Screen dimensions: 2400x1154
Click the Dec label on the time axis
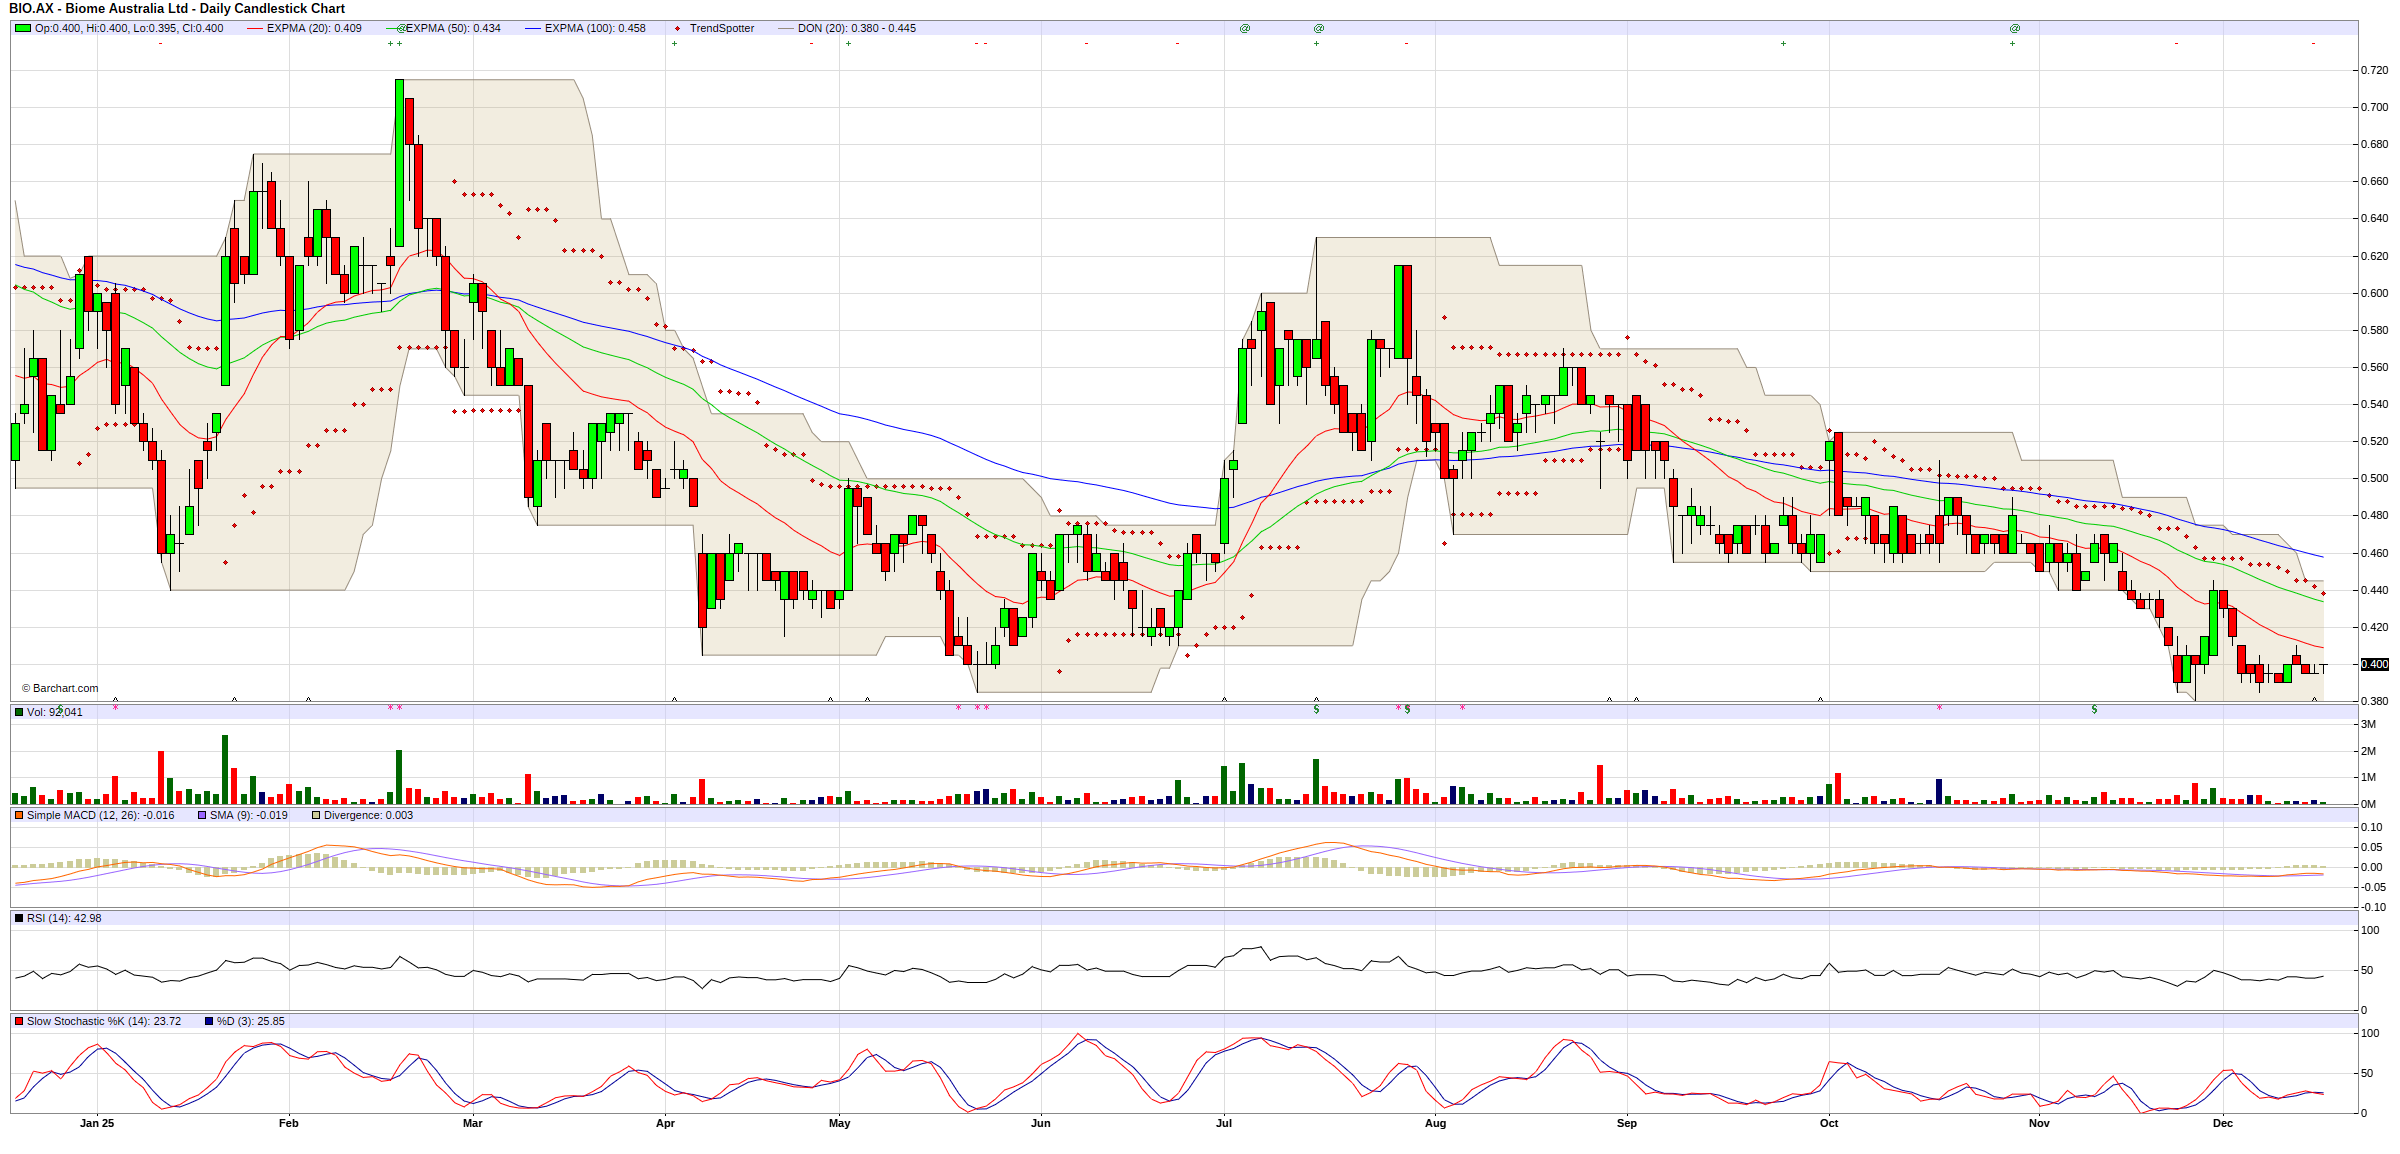2222,1123
